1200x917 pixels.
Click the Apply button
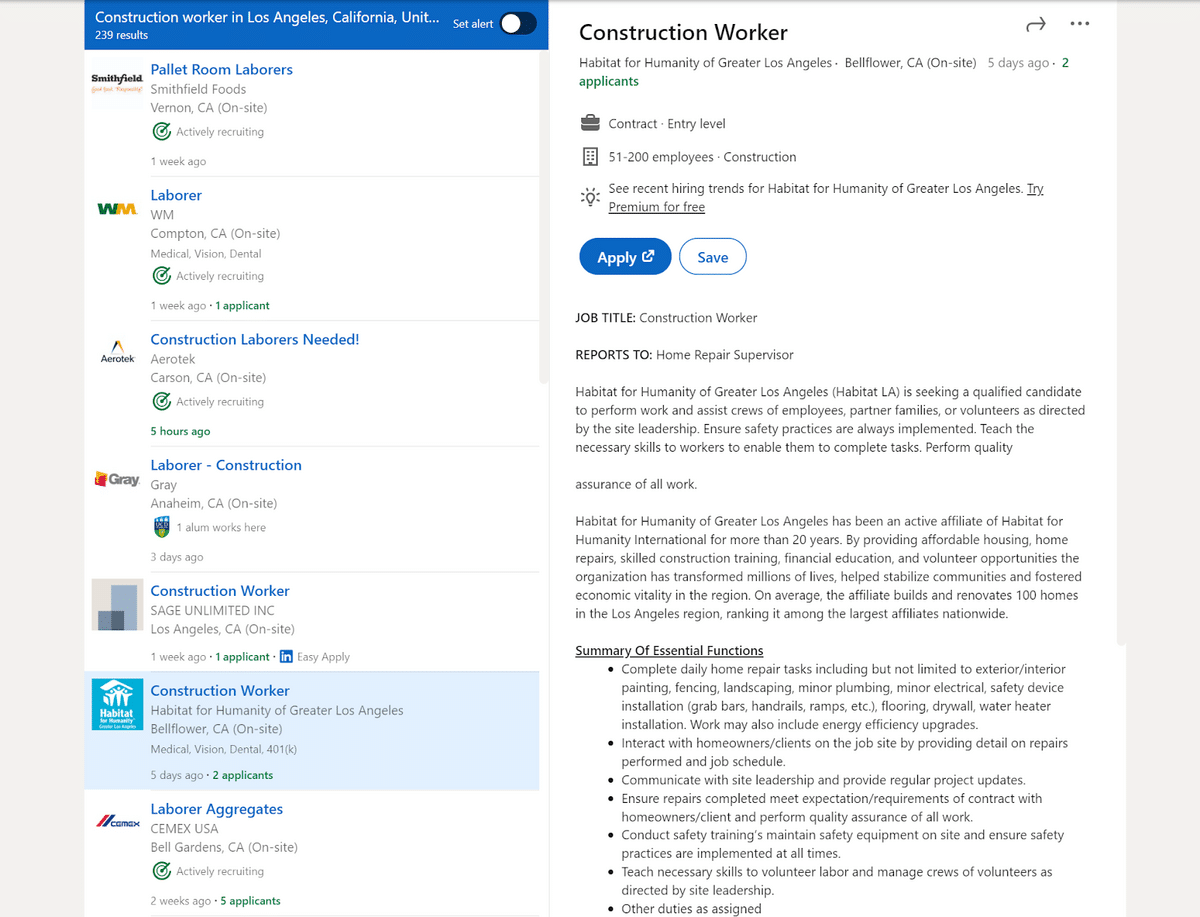click(x=625, y=257)
